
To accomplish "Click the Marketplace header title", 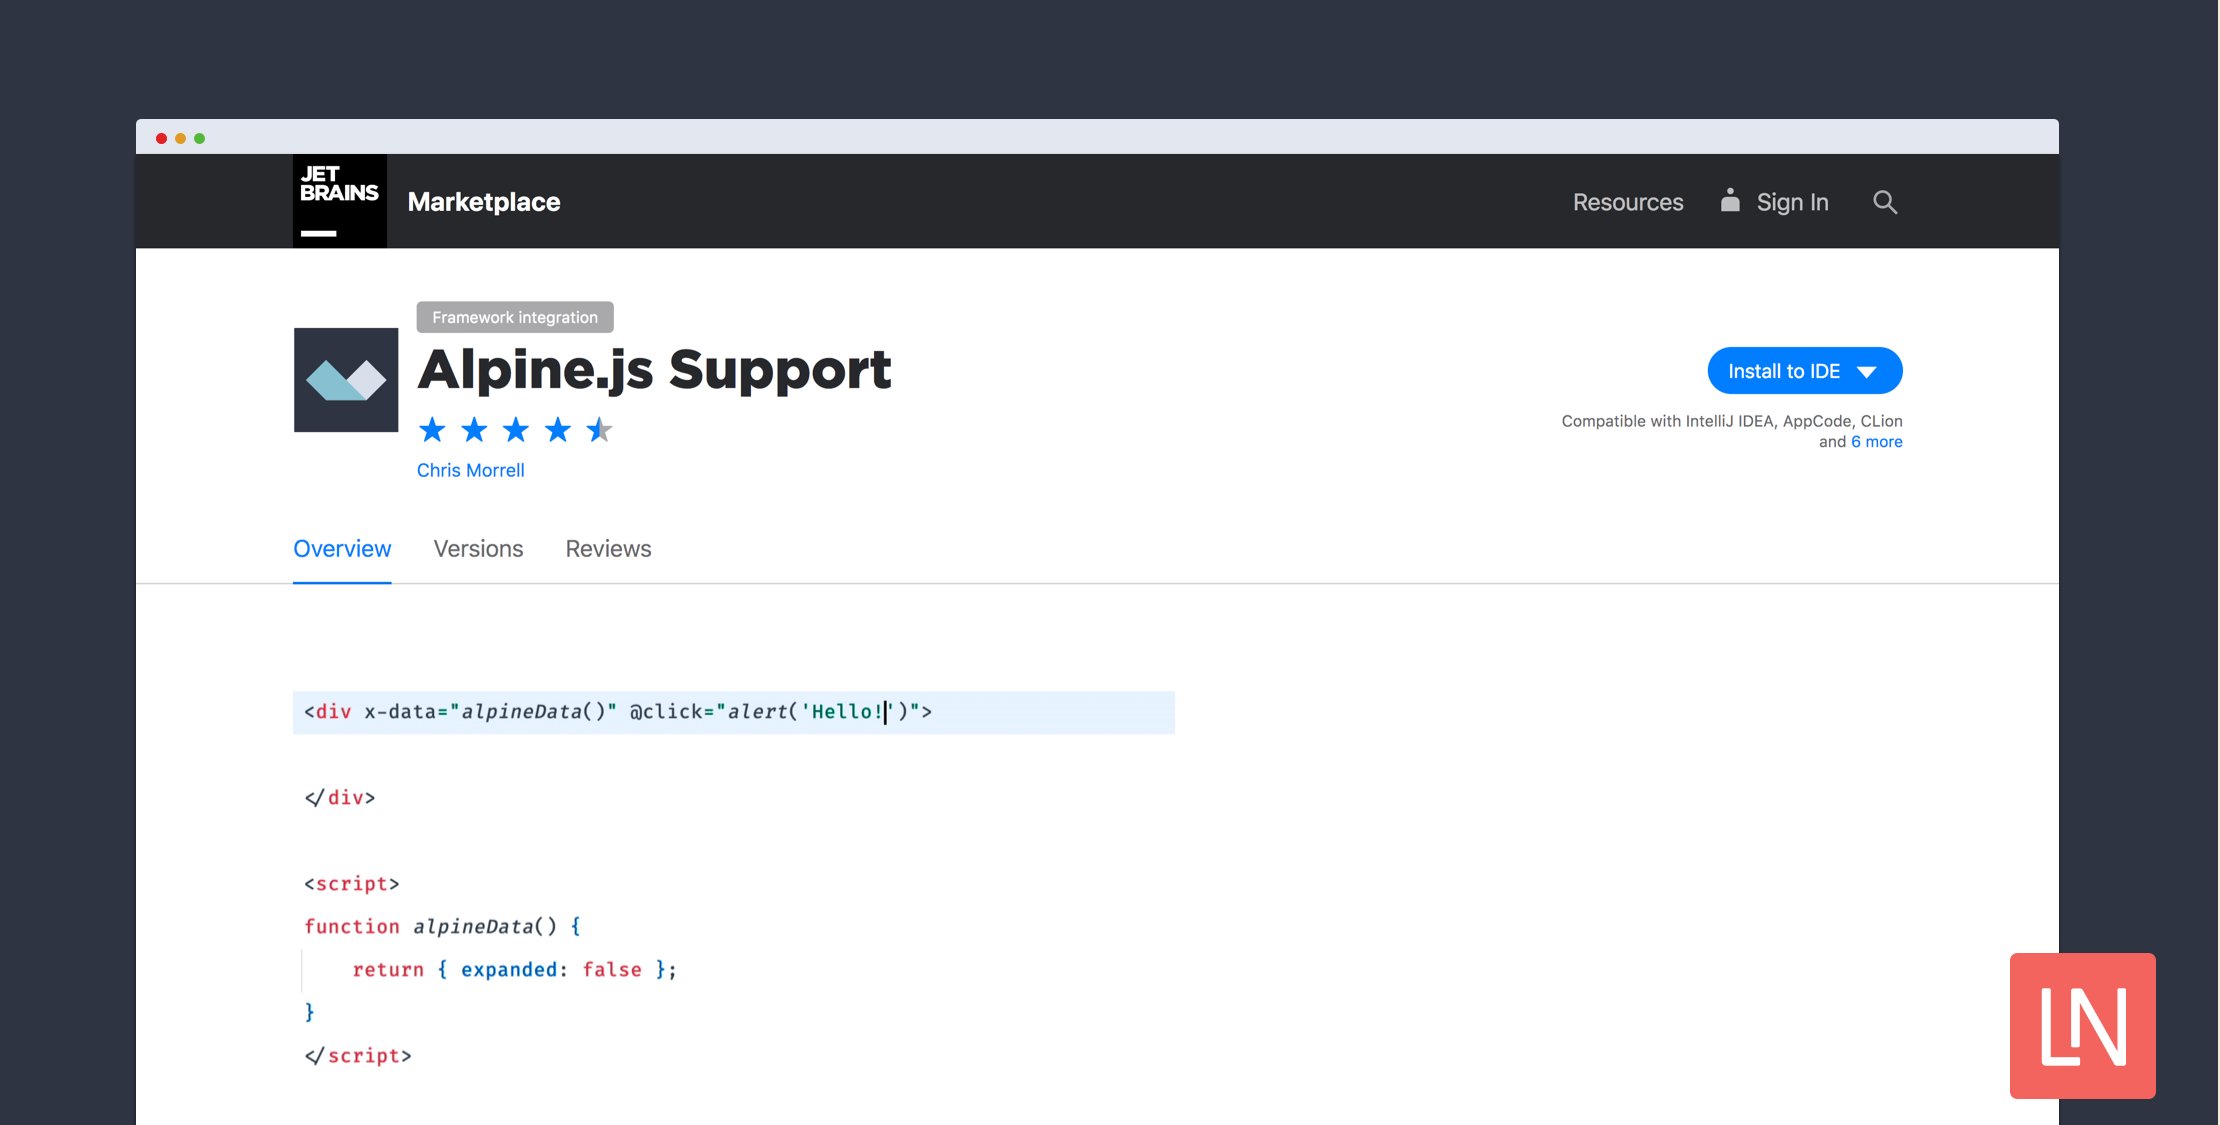I will coord(484,202).
